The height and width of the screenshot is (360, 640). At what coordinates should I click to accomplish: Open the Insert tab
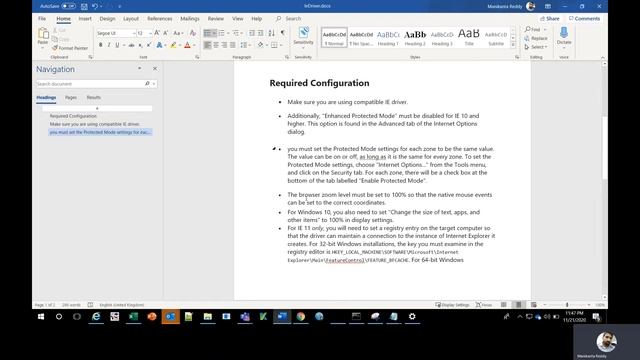85,19
